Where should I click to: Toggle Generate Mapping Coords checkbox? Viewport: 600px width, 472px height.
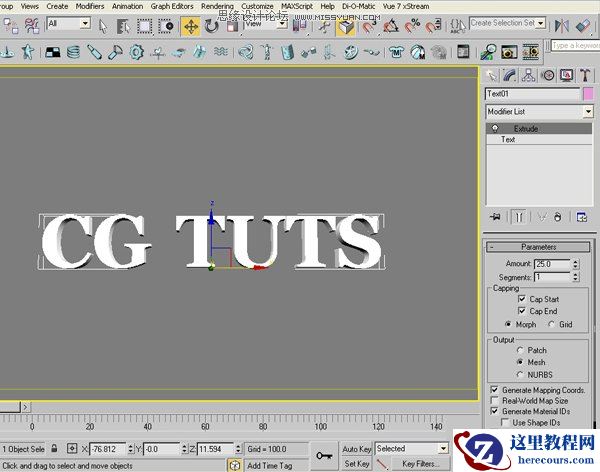point(494,390)
